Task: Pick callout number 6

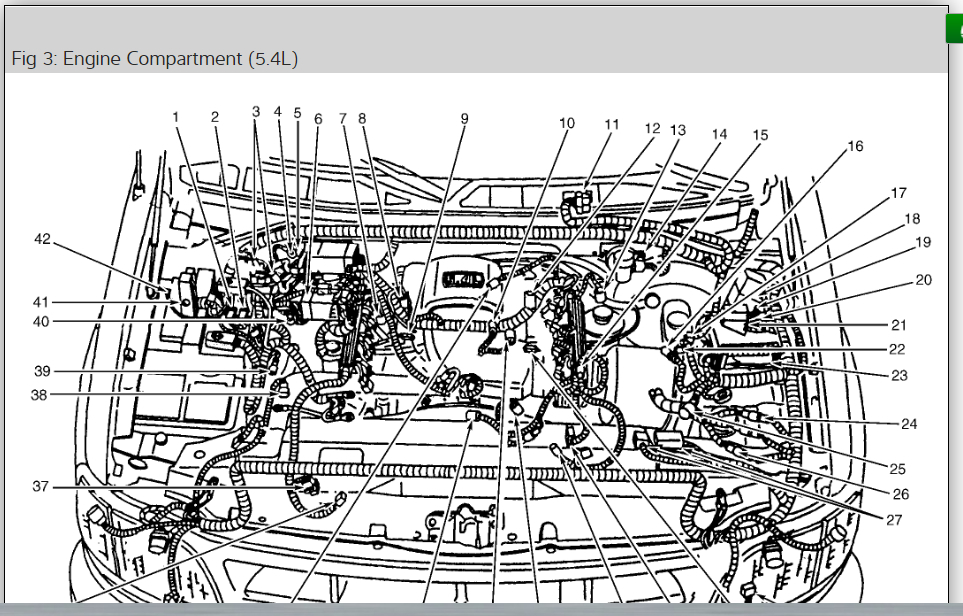Action: pyautogui.click(x=318, y=119)
